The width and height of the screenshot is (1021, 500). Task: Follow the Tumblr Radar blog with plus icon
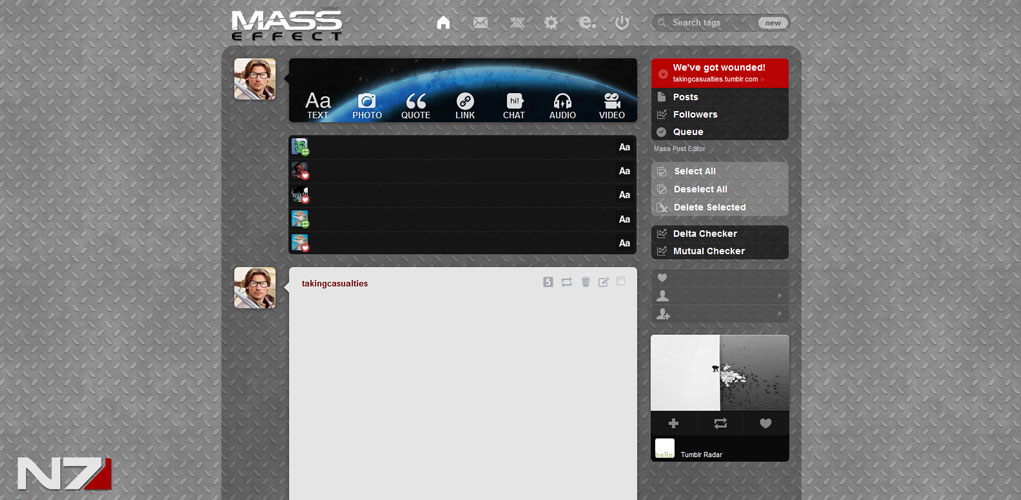tap(673, 423)
